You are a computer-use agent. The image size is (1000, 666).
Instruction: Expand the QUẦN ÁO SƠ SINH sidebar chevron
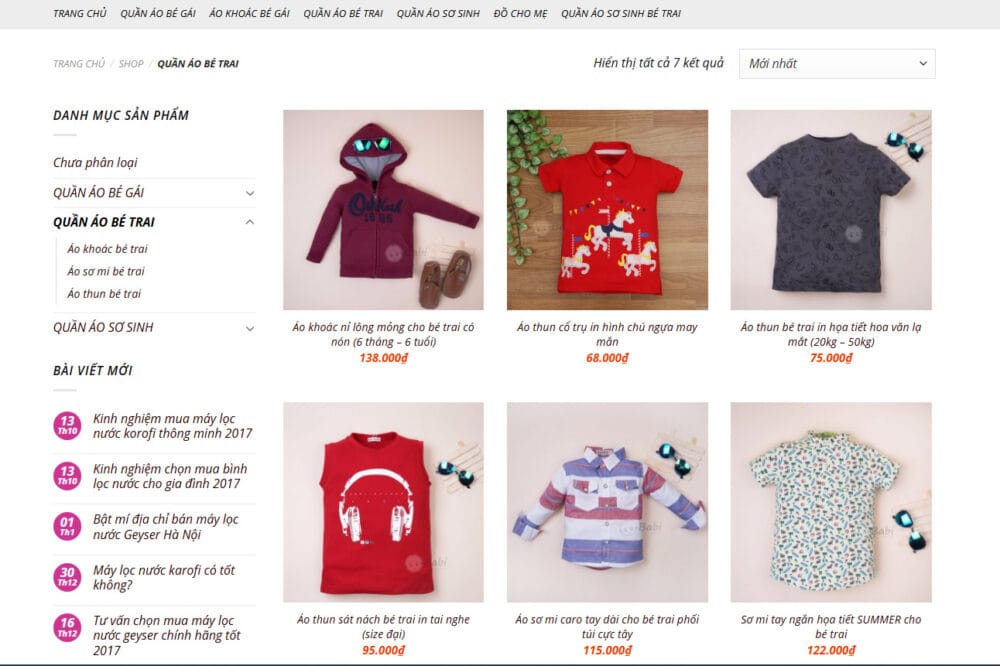tap(250, 329)
